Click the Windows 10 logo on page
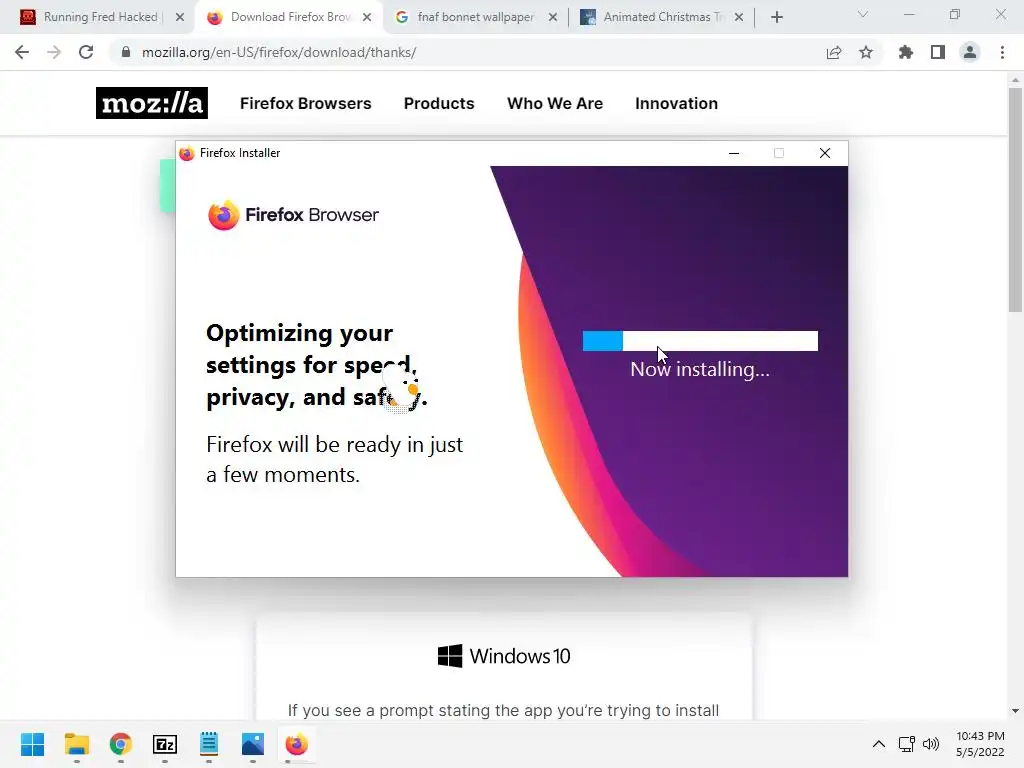 pos(504,656)
